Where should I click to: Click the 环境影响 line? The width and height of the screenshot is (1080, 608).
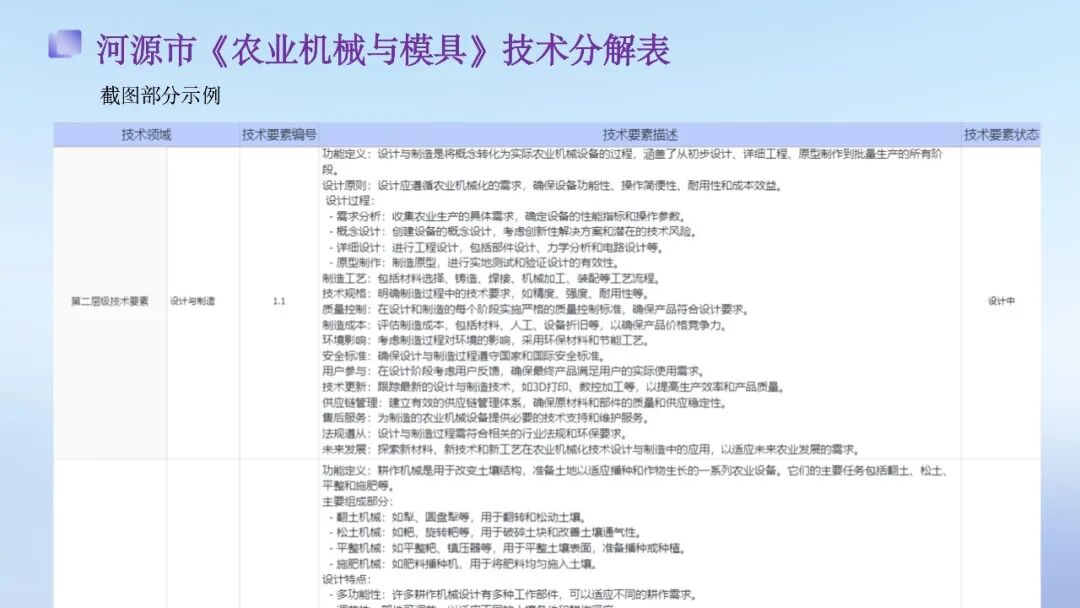[x=486, y=340]
